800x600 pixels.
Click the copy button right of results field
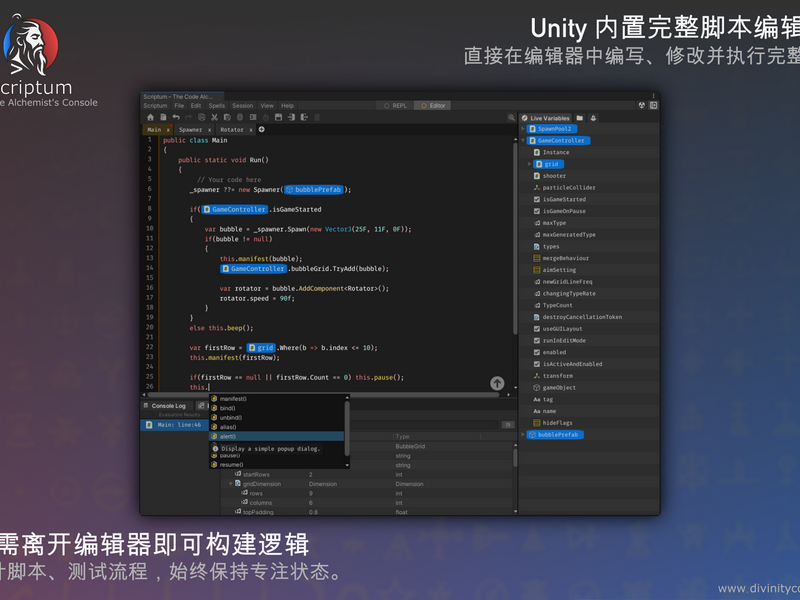click(x=508, y=424)
